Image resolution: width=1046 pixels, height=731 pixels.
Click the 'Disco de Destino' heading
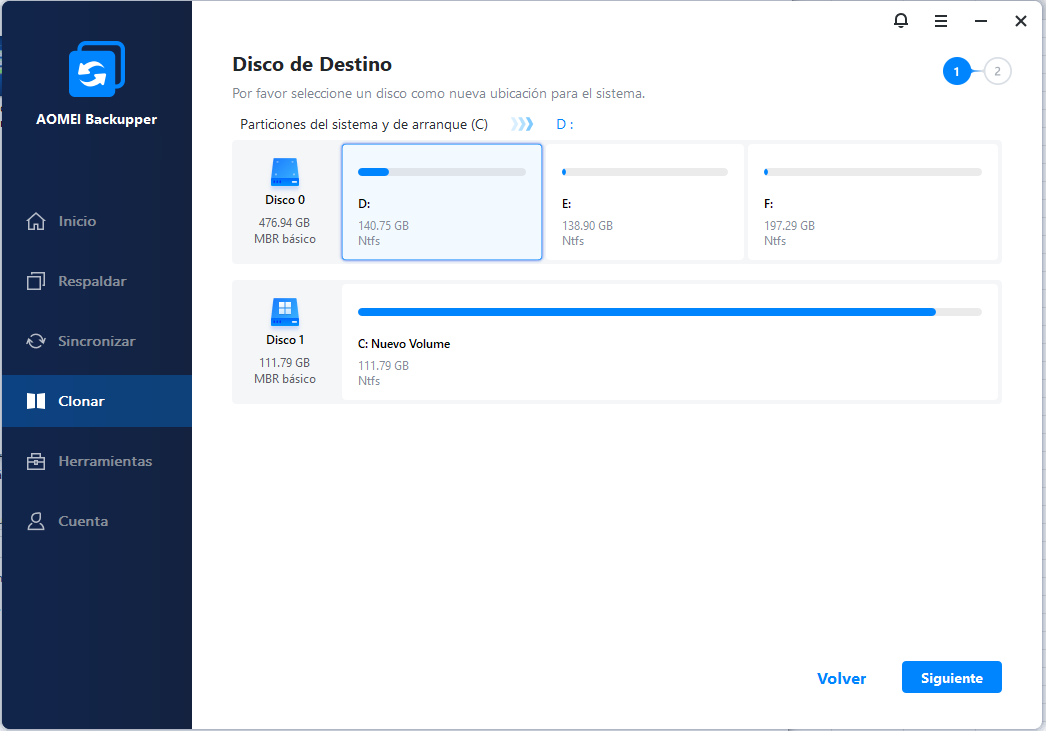click(312, 64)
